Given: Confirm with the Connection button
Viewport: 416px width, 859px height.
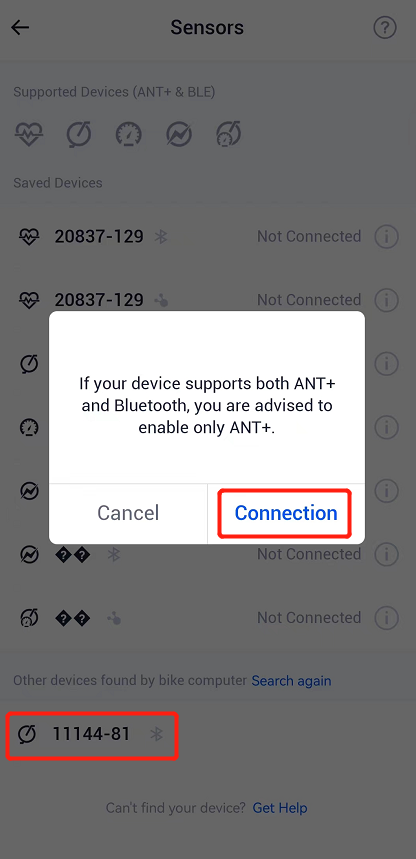Looking at the screenshot, I should click(x=286, y=513).
